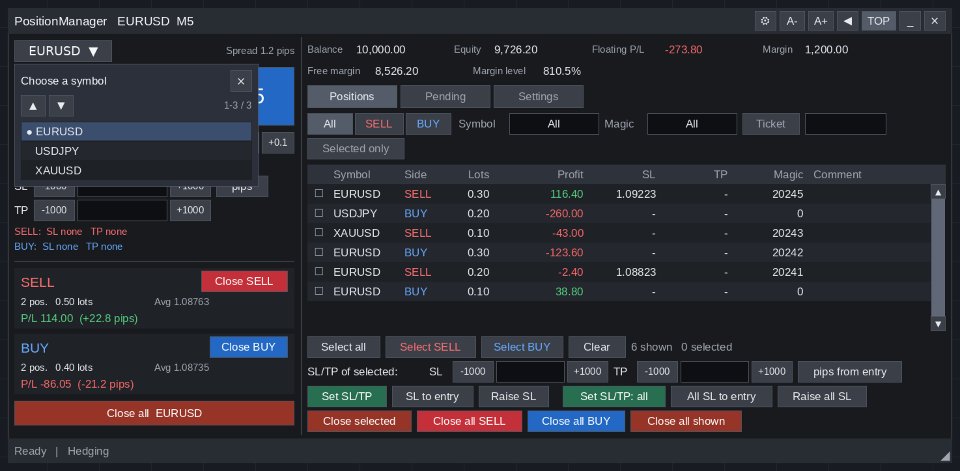Click the Ticket filter button
The width and height of the screenshot is (960, 471).
coord(771,124)
